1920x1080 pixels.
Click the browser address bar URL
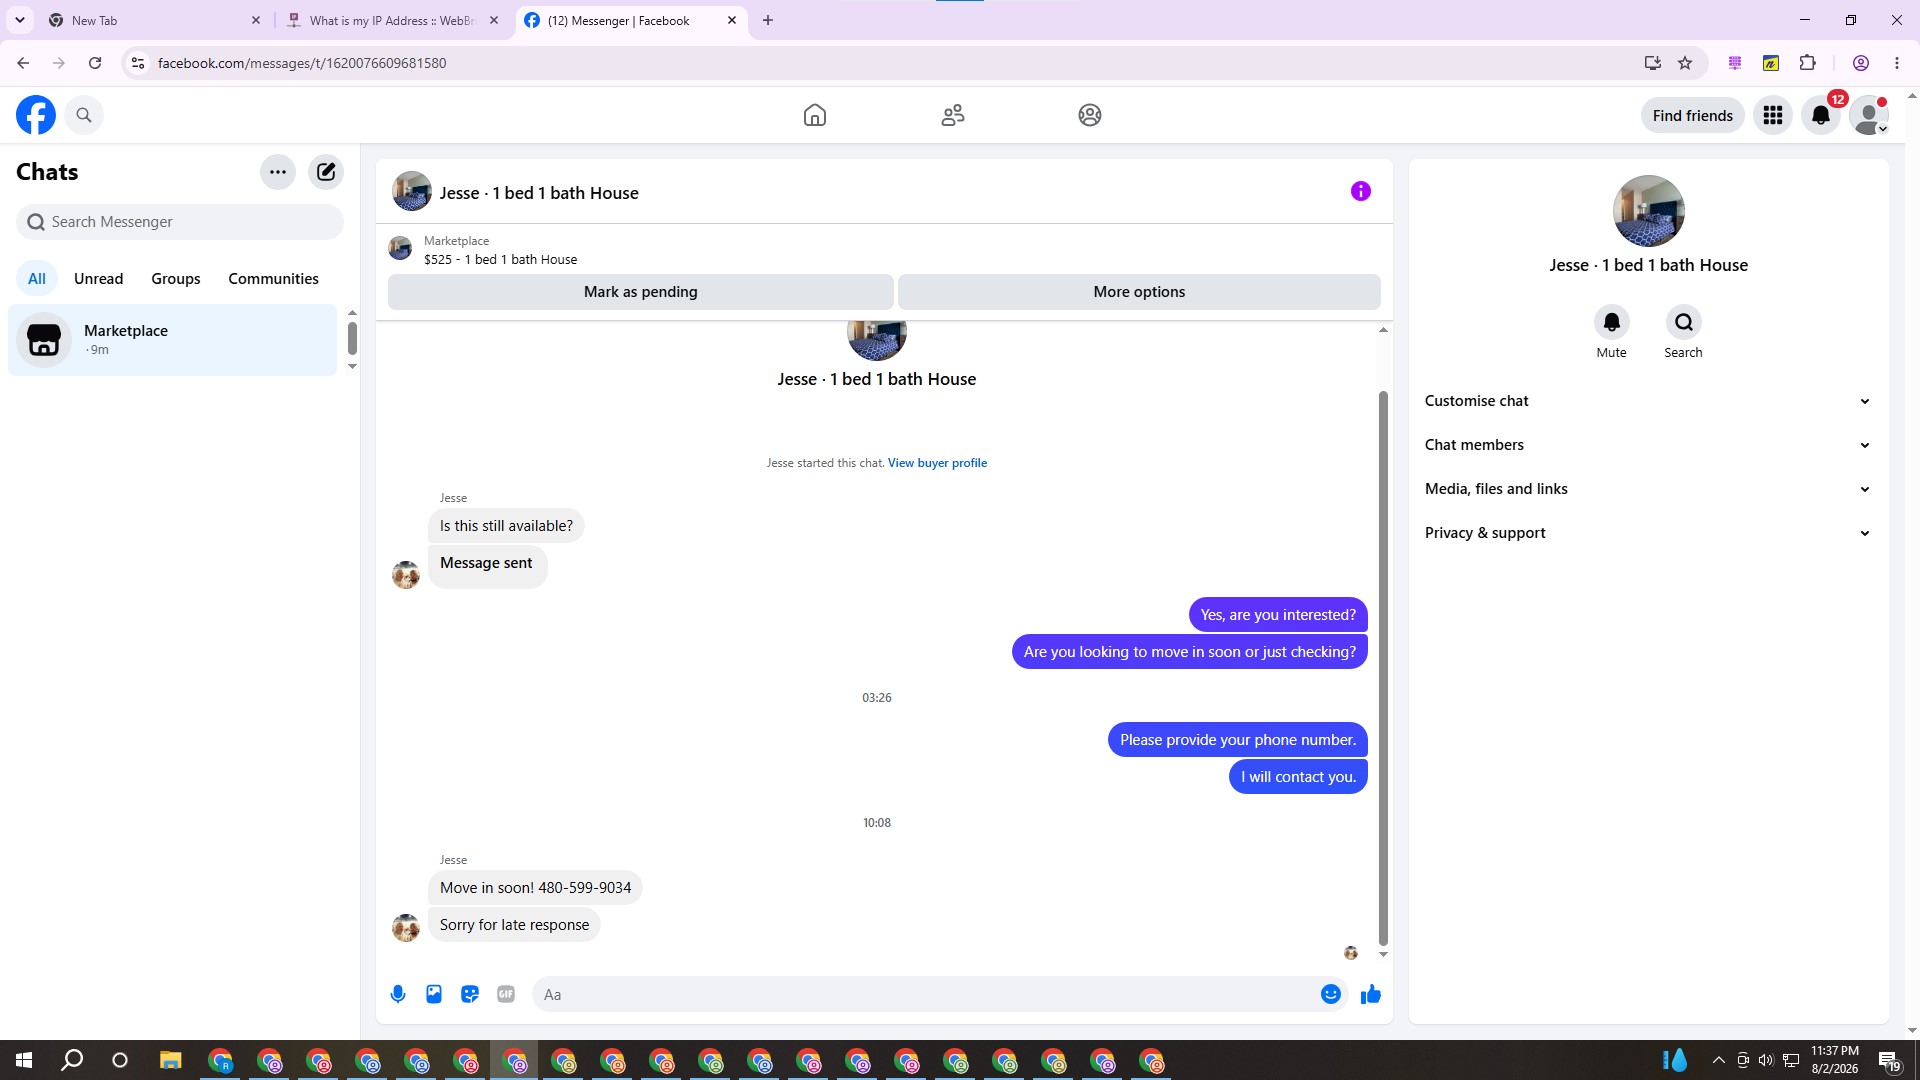point(302,63)
